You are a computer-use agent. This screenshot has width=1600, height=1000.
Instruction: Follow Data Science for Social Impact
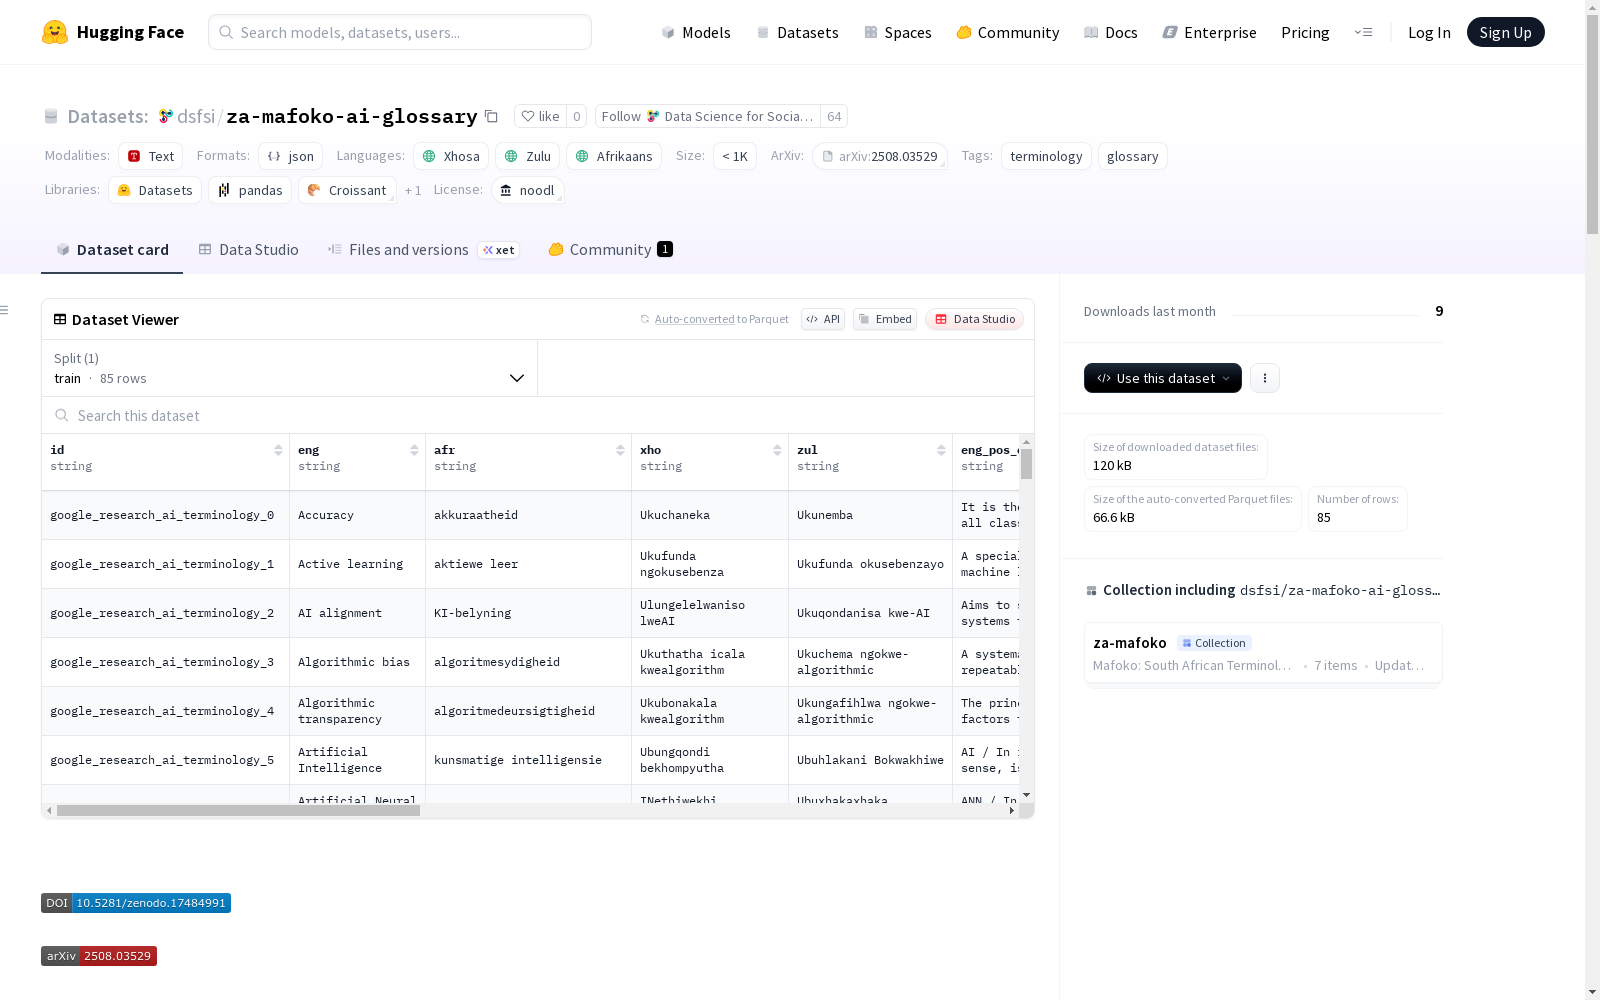(708, 116)
